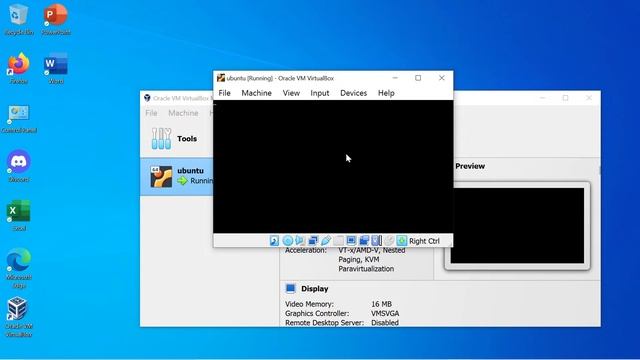640x360 pixels.
Task: Maximize the ubuntu VM window
Action: (x=418, y=78)
